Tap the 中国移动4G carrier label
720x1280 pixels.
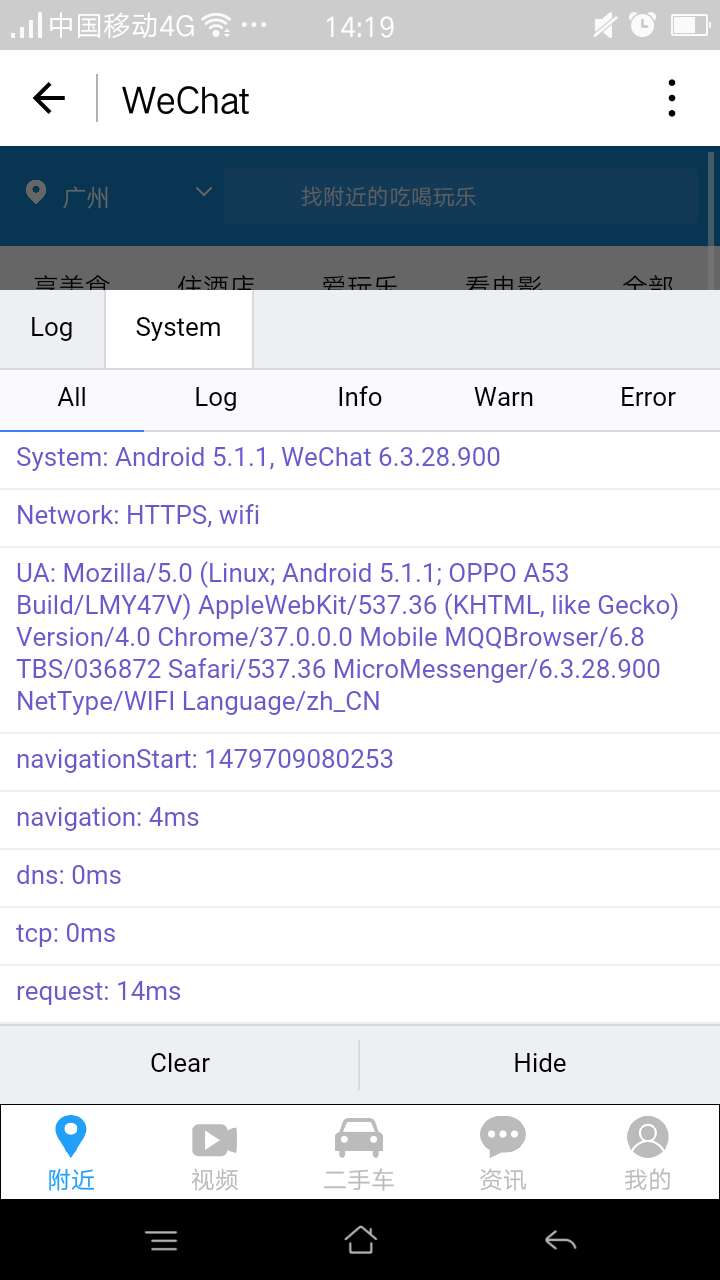pos(122,25)
